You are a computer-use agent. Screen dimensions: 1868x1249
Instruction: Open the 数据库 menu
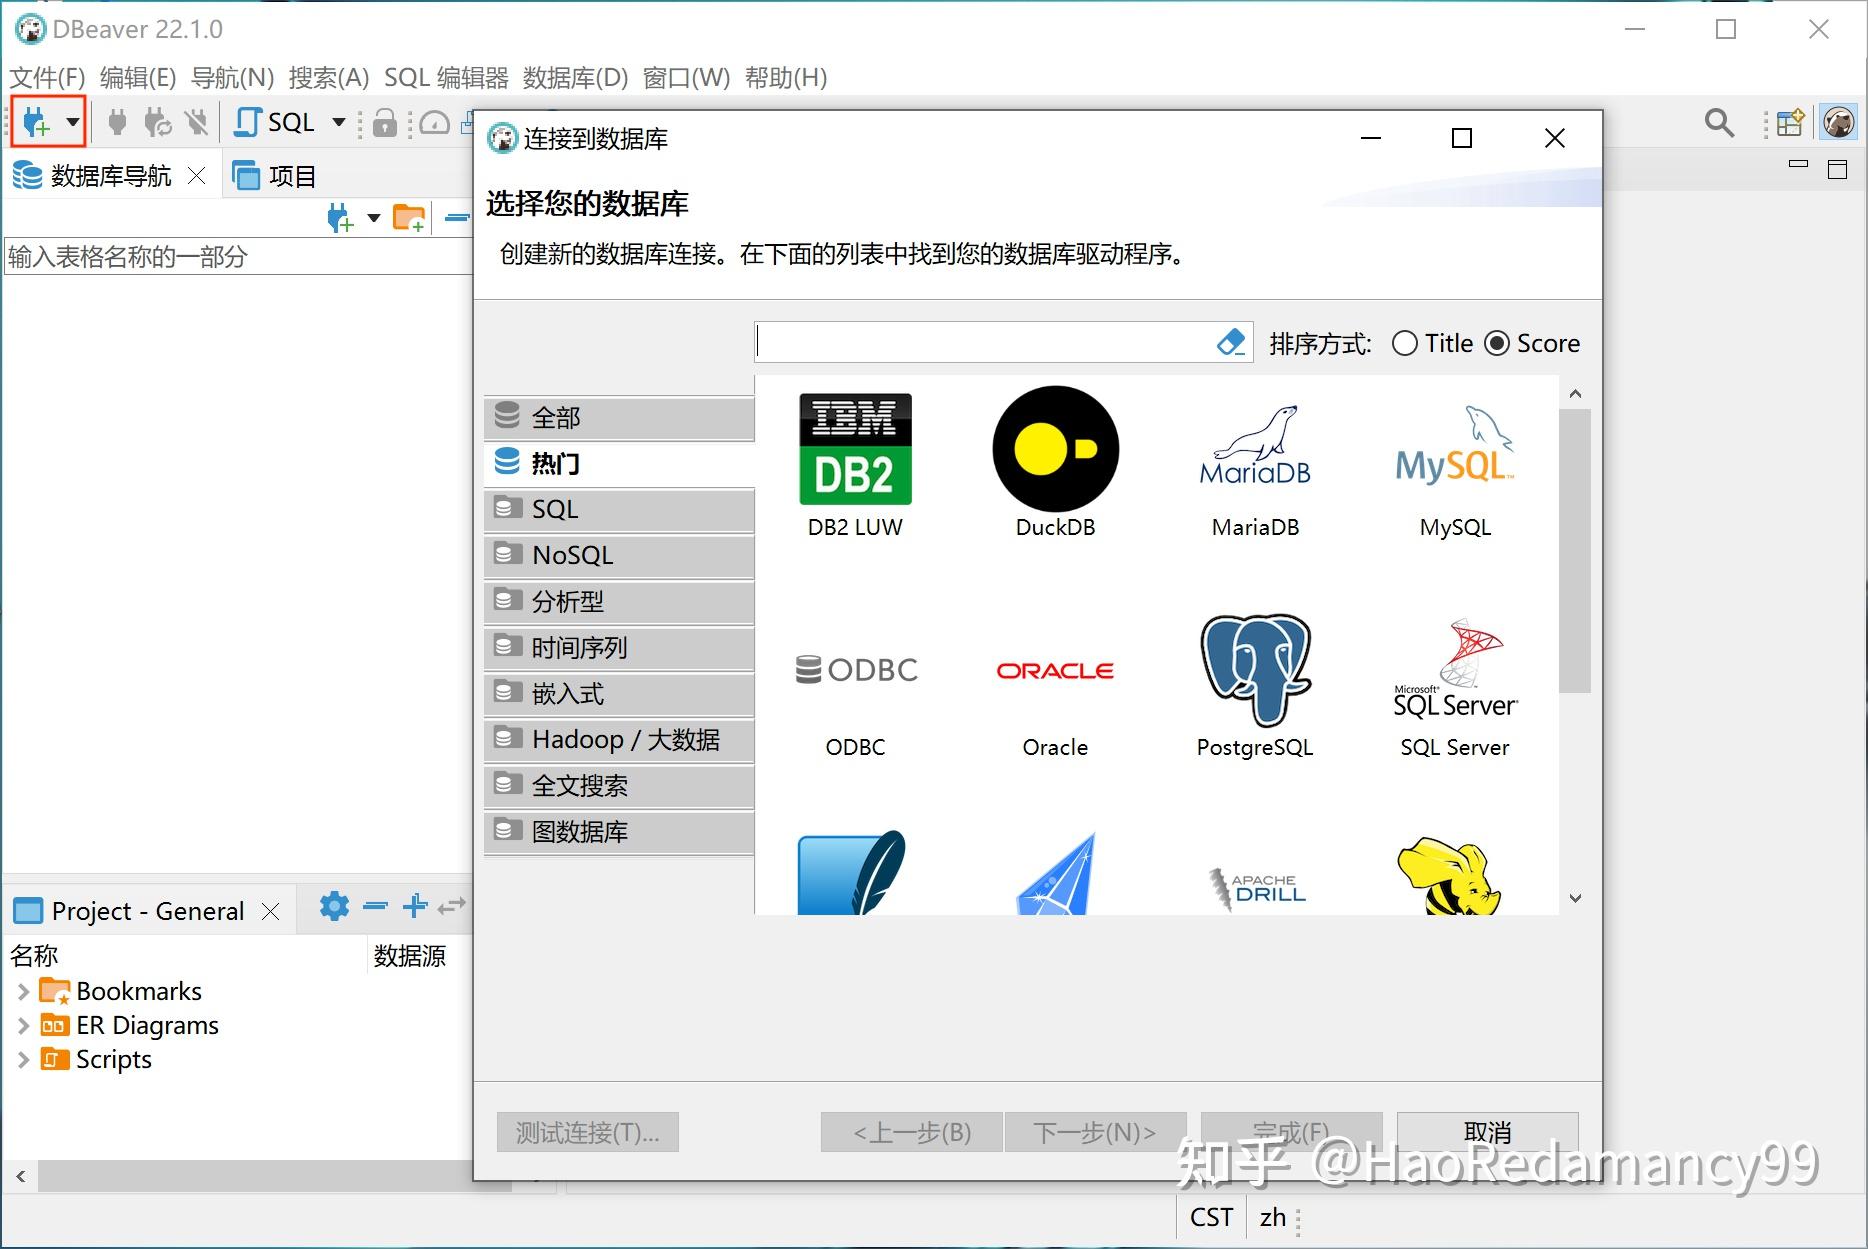574,77
